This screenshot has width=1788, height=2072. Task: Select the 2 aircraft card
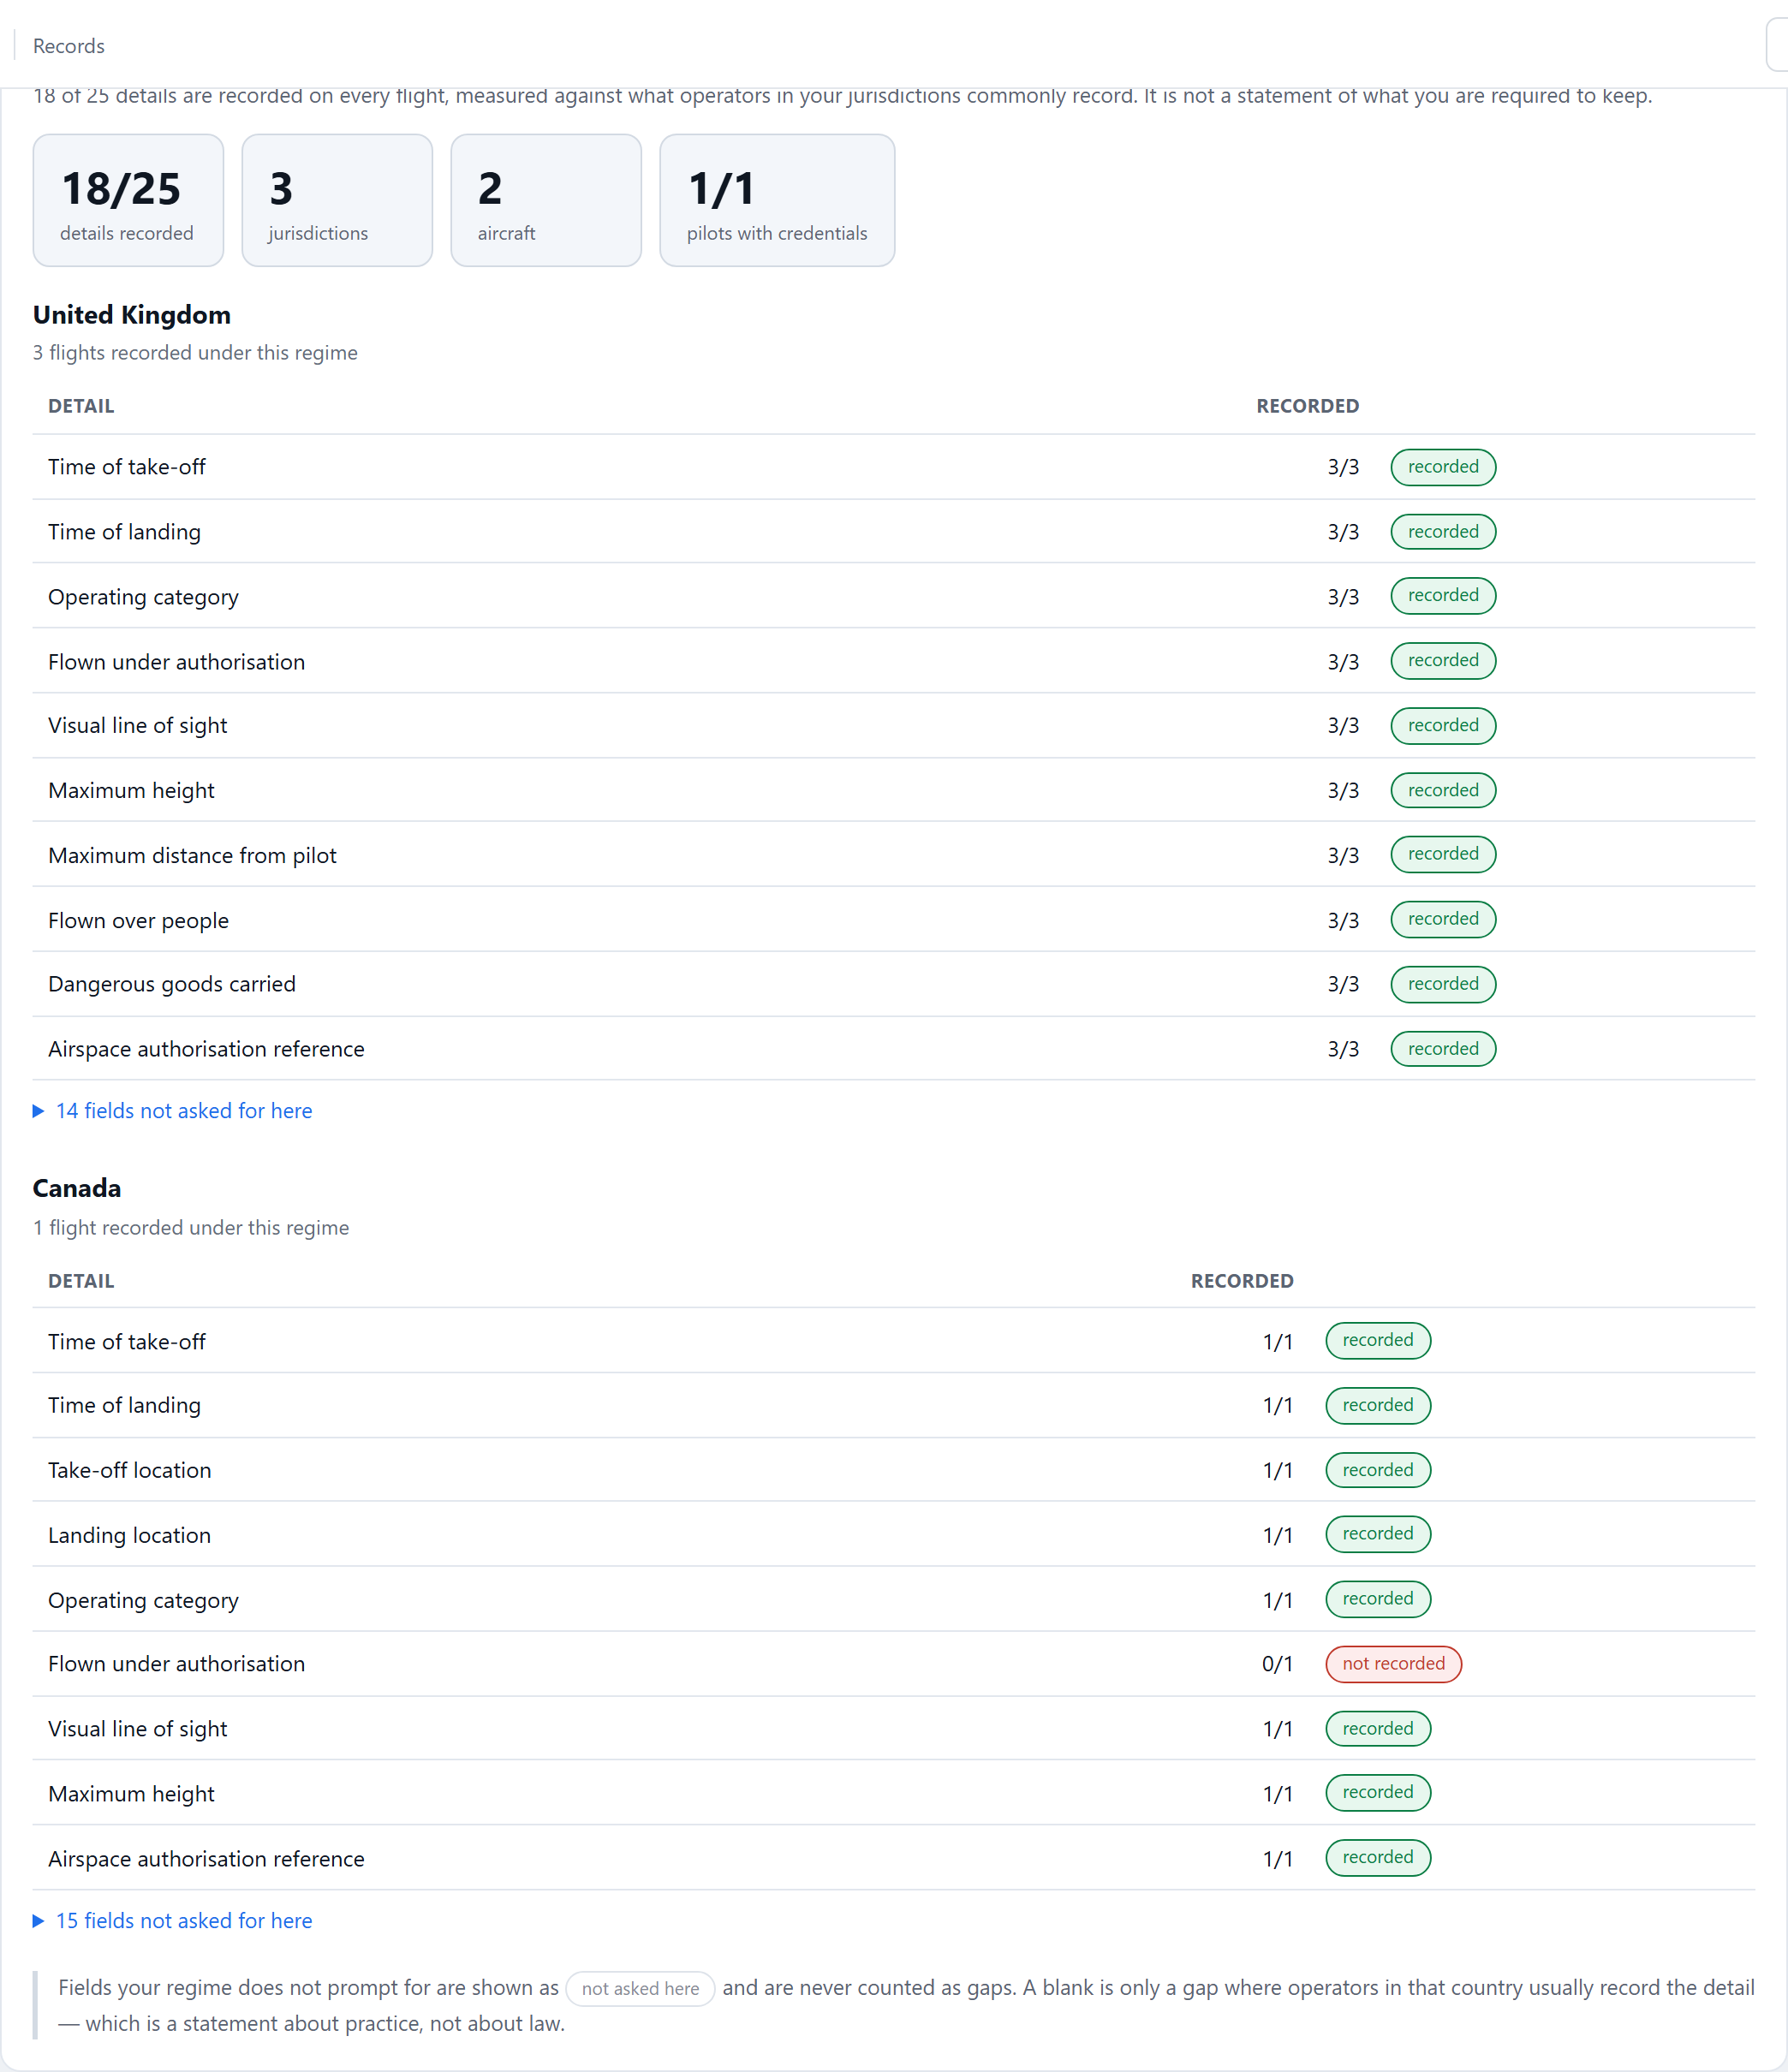[546, 201]
